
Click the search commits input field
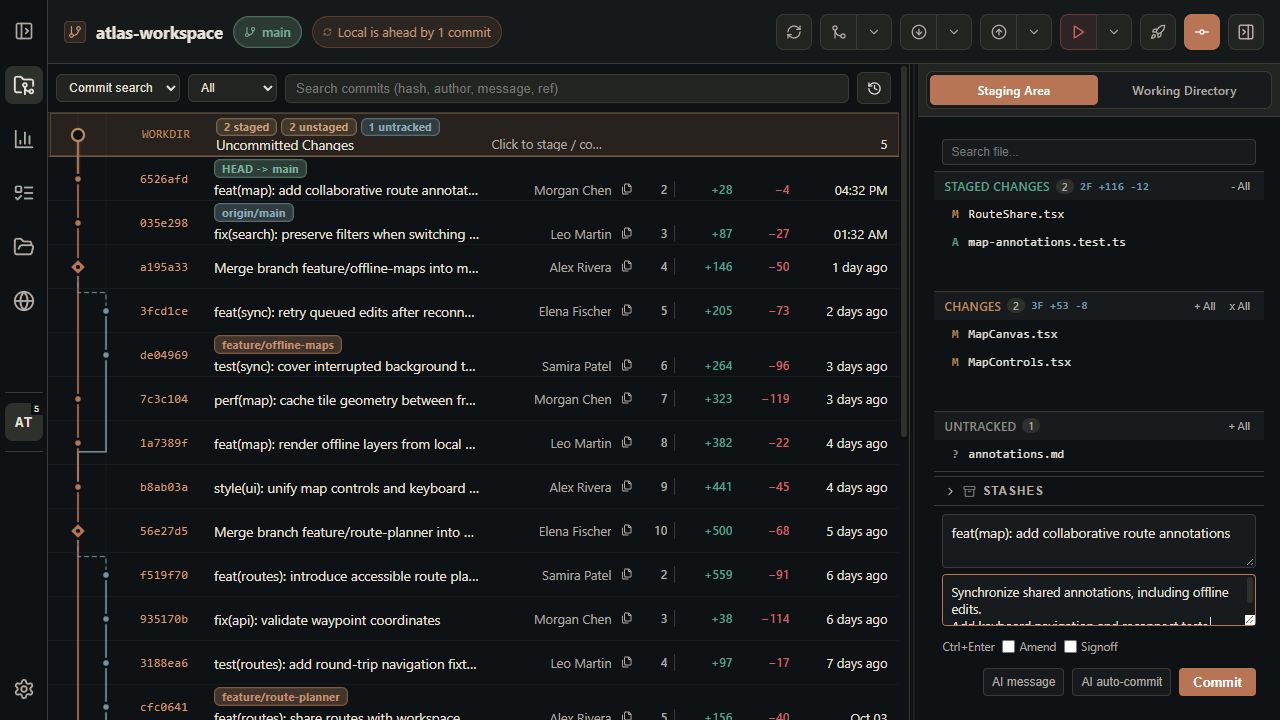coord(567,88)
